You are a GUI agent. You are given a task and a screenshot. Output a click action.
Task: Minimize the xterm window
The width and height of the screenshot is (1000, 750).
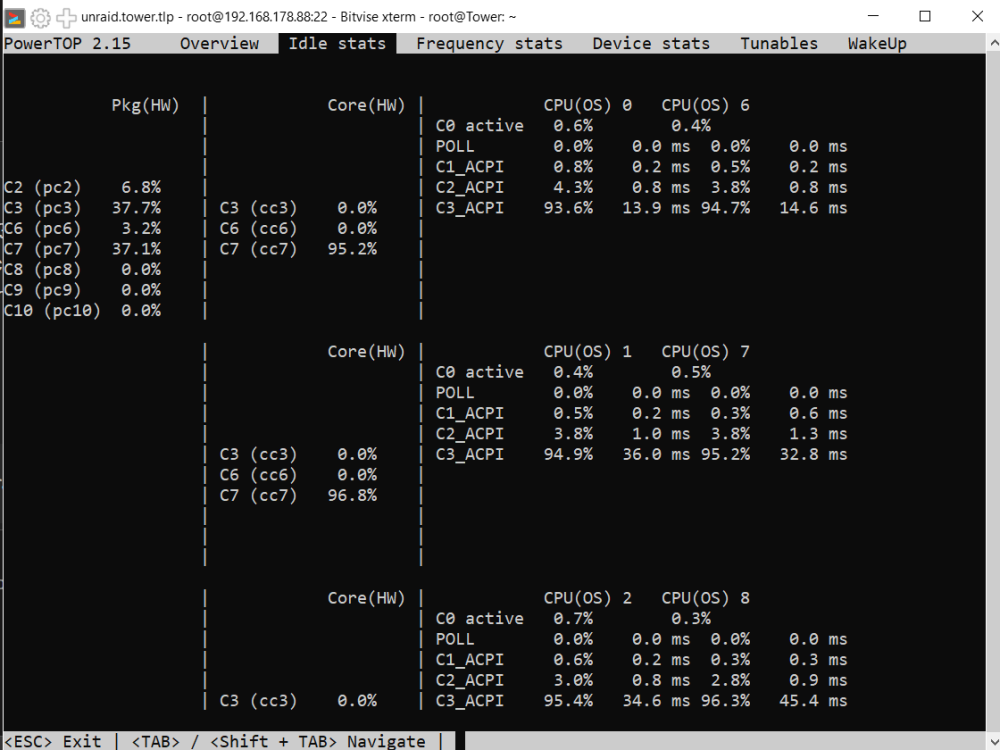pyautogui.click(x=873, y=17)
